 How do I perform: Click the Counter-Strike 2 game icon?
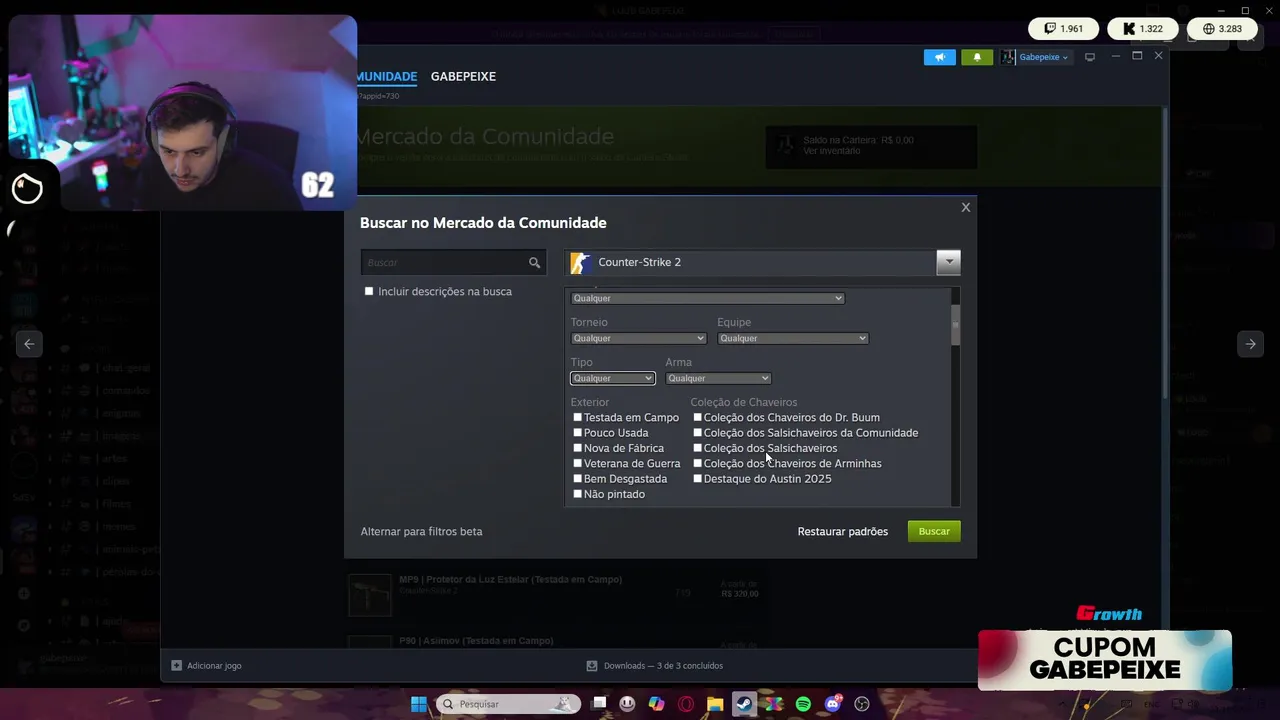point(580,263)
